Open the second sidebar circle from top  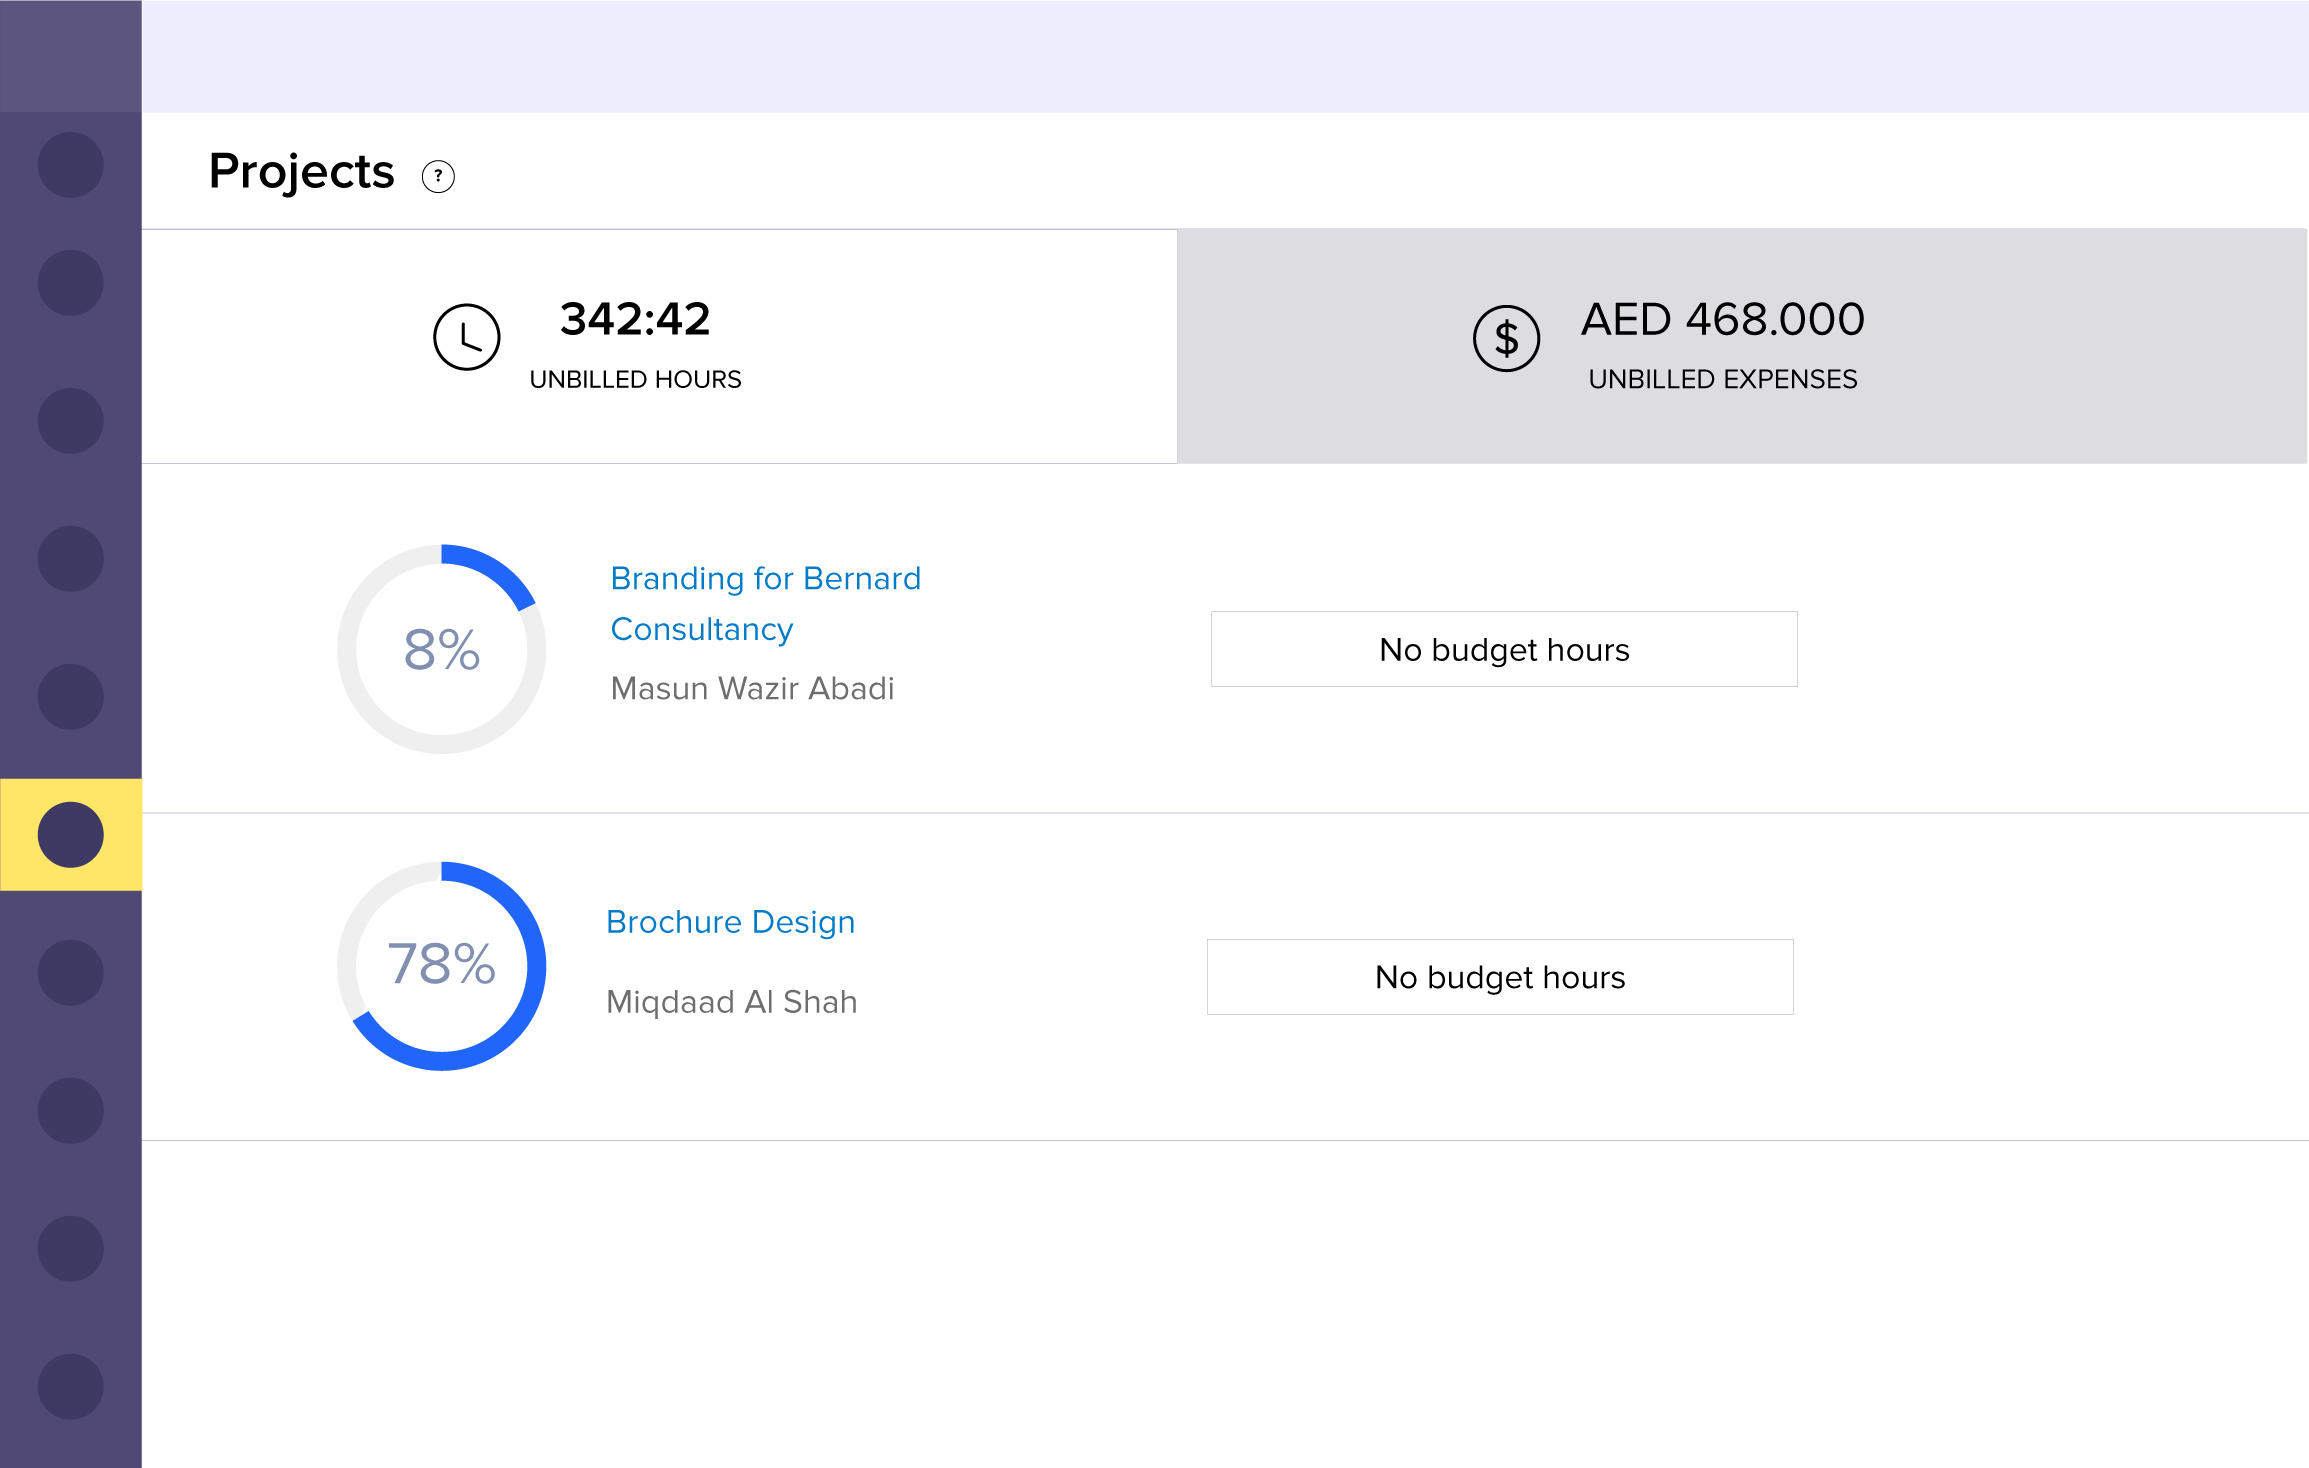tap(71, 283)
